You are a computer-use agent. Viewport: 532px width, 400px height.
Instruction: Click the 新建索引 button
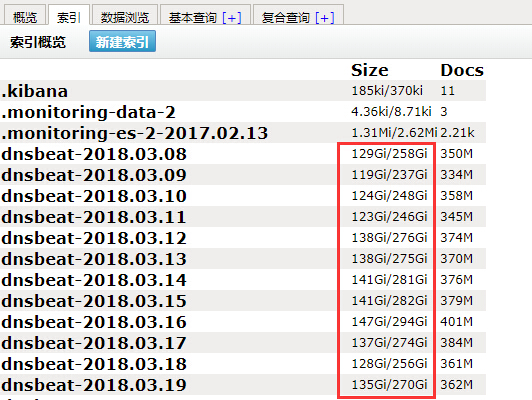point(122,41)
